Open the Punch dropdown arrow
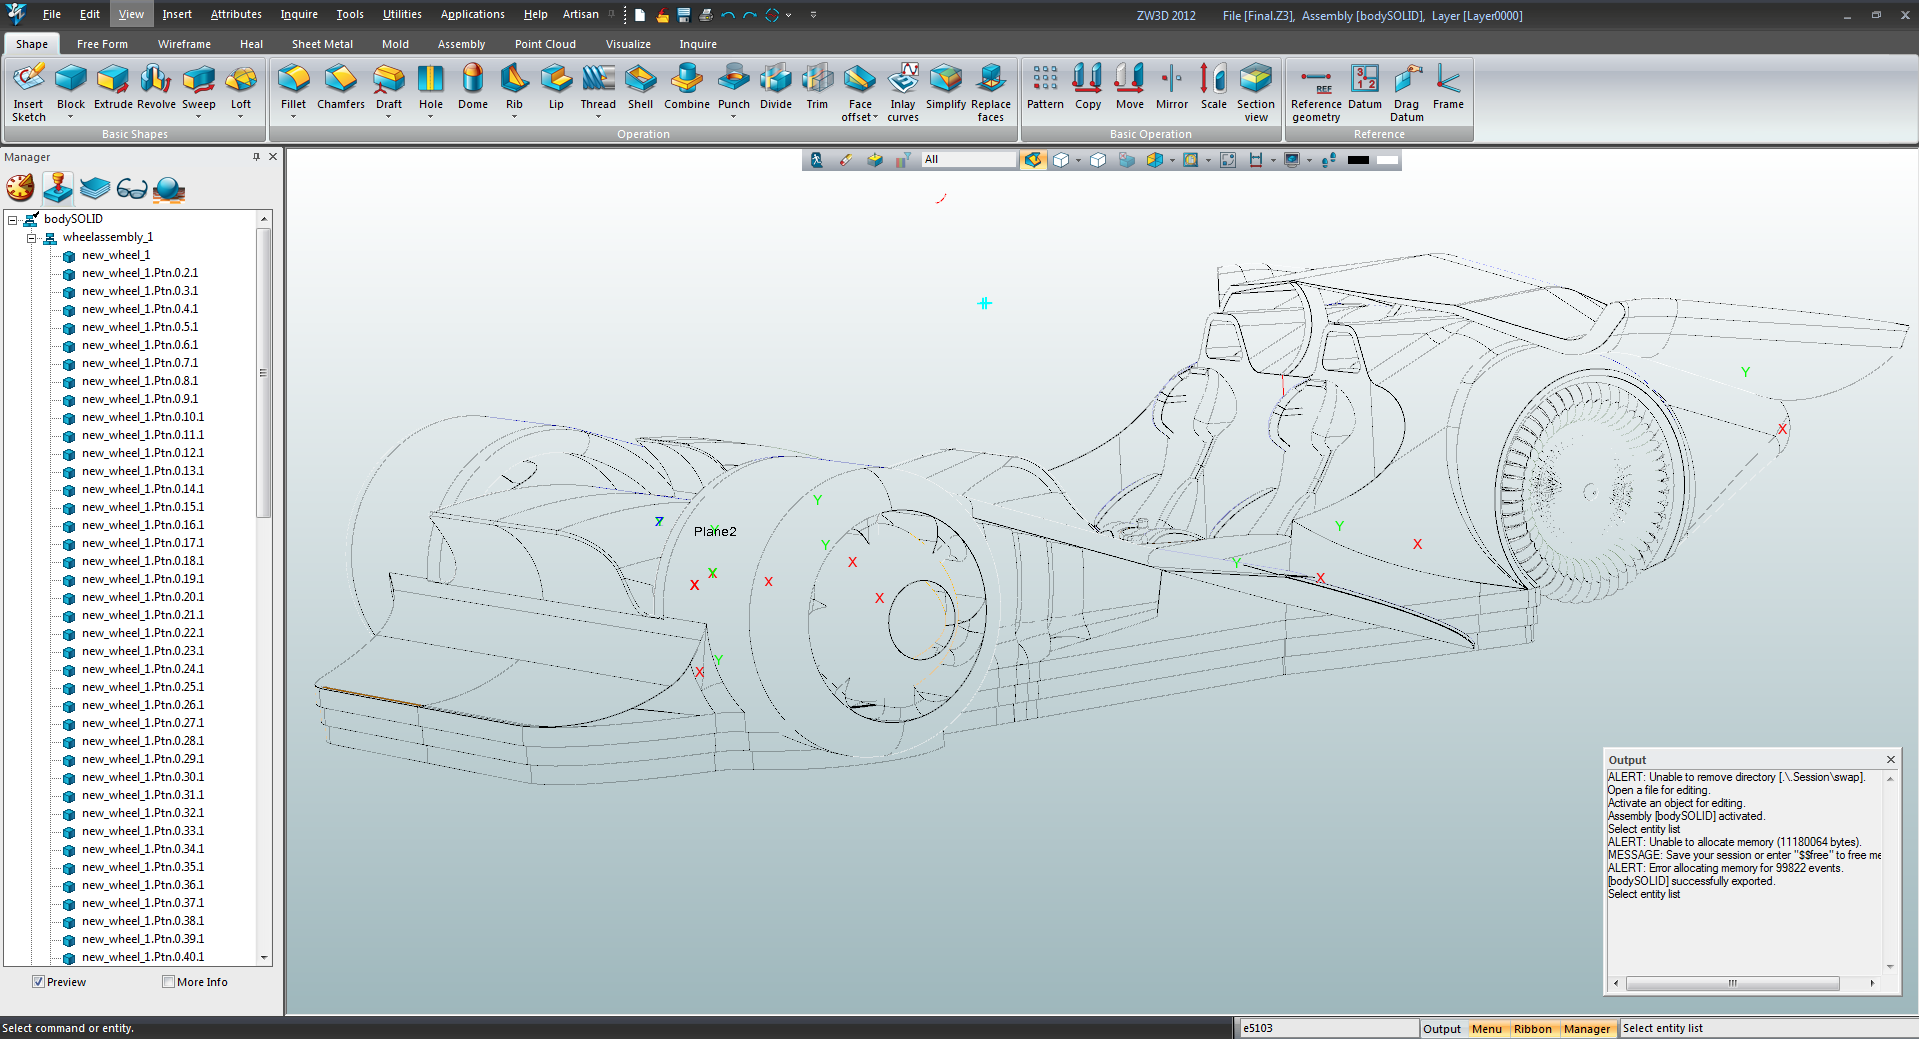The height and width of the screenshot is (1039, 1919). point(733,117)
